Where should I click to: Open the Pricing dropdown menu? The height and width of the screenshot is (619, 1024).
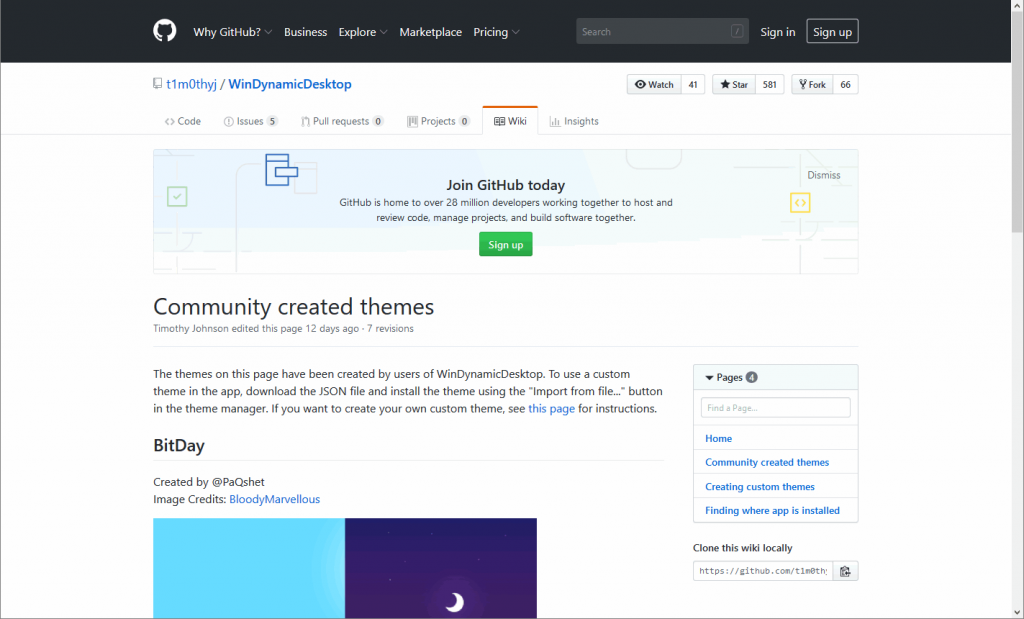click(x=496, y=32)
